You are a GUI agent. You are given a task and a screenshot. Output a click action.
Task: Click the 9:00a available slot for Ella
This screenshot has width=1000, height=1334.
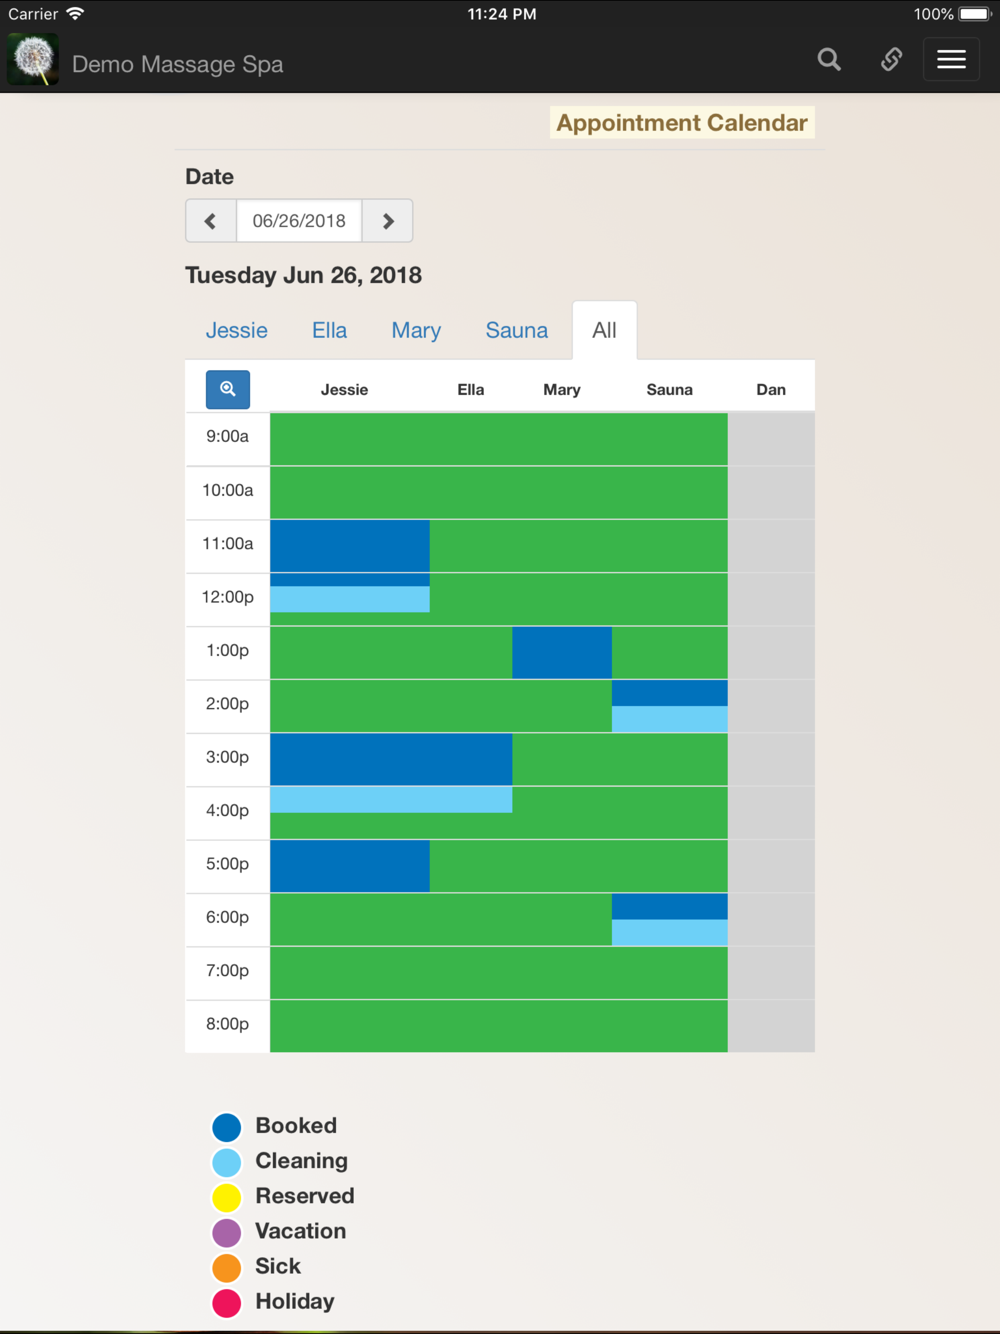[x=471, y=439]
